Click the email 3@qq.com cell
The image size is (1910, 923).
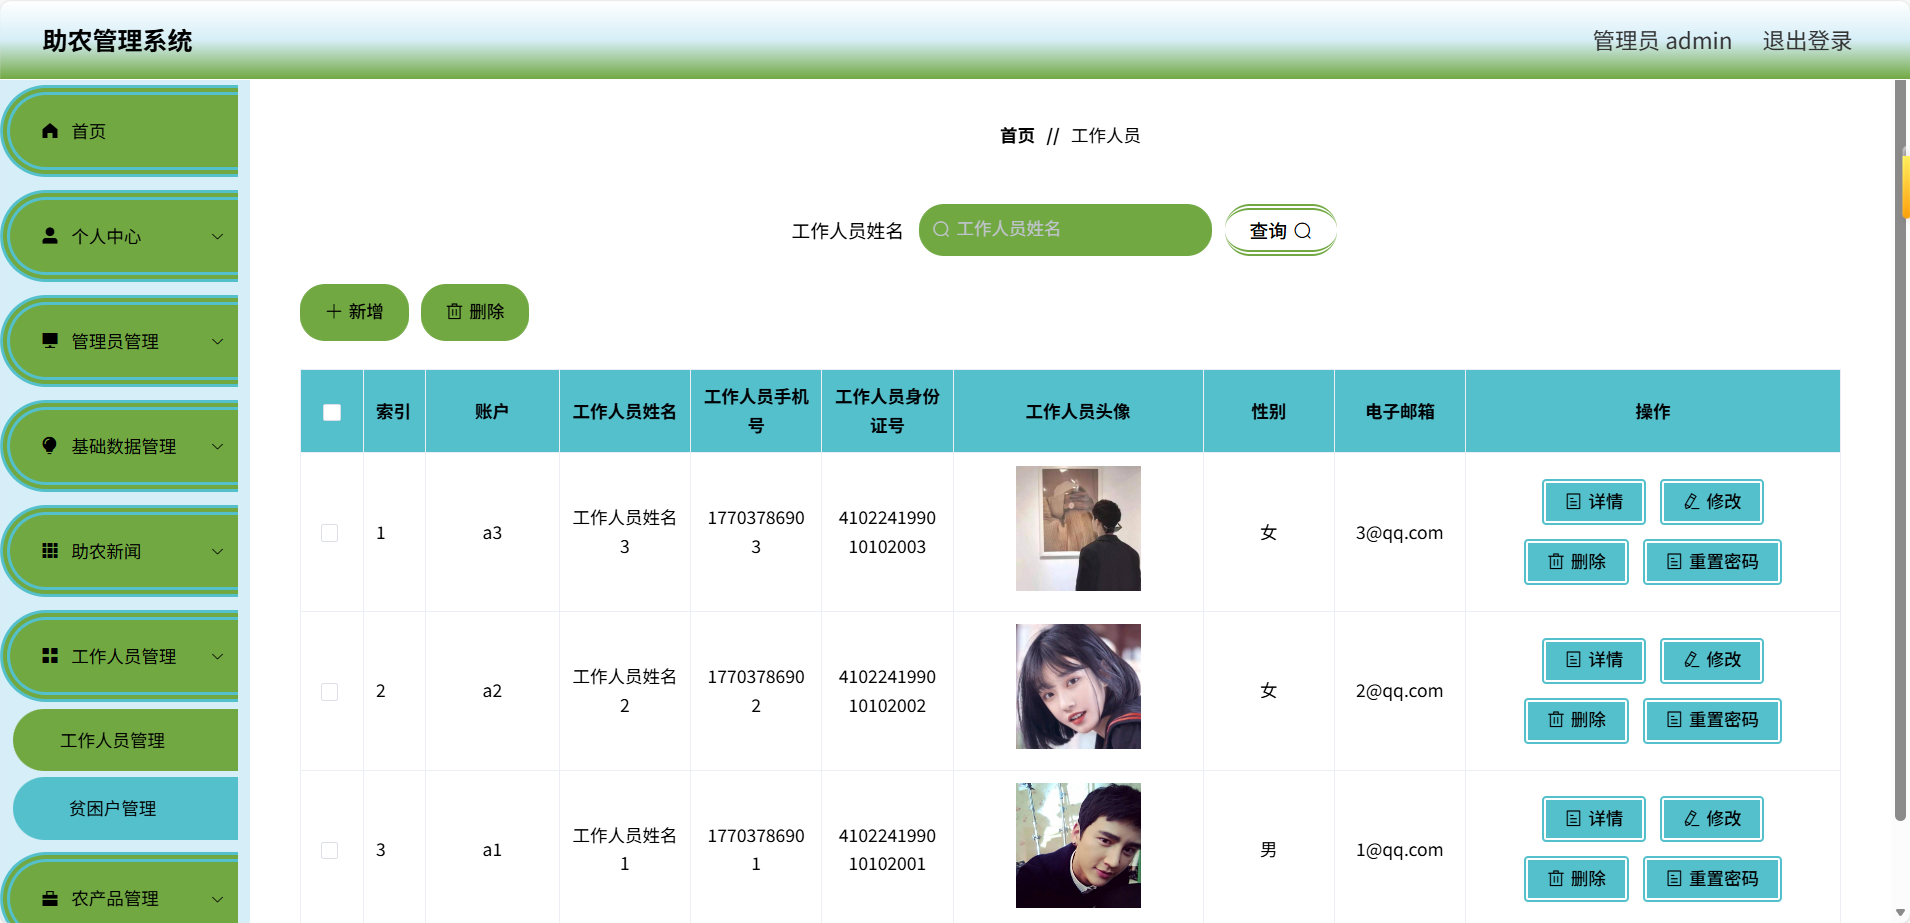[1399, 533]
